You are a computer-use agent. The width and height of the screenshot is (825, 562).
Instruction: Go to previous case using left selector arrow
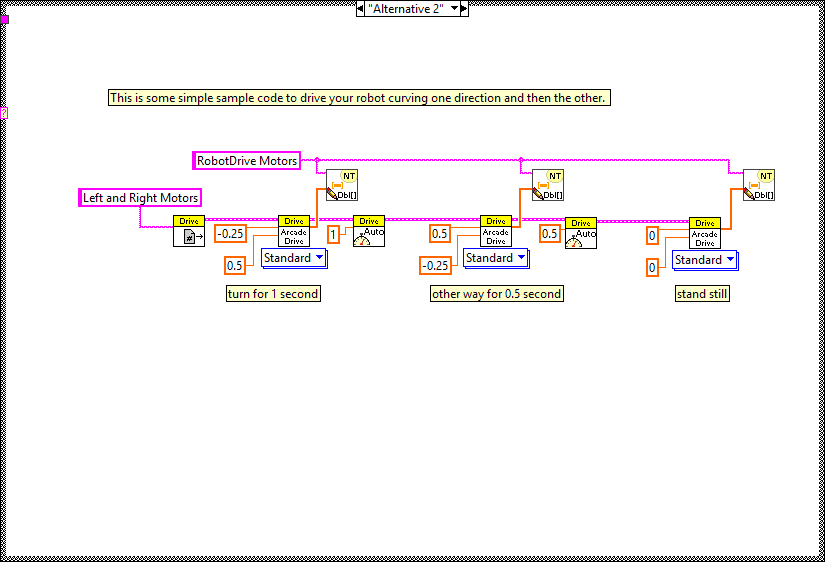point(360,8)
